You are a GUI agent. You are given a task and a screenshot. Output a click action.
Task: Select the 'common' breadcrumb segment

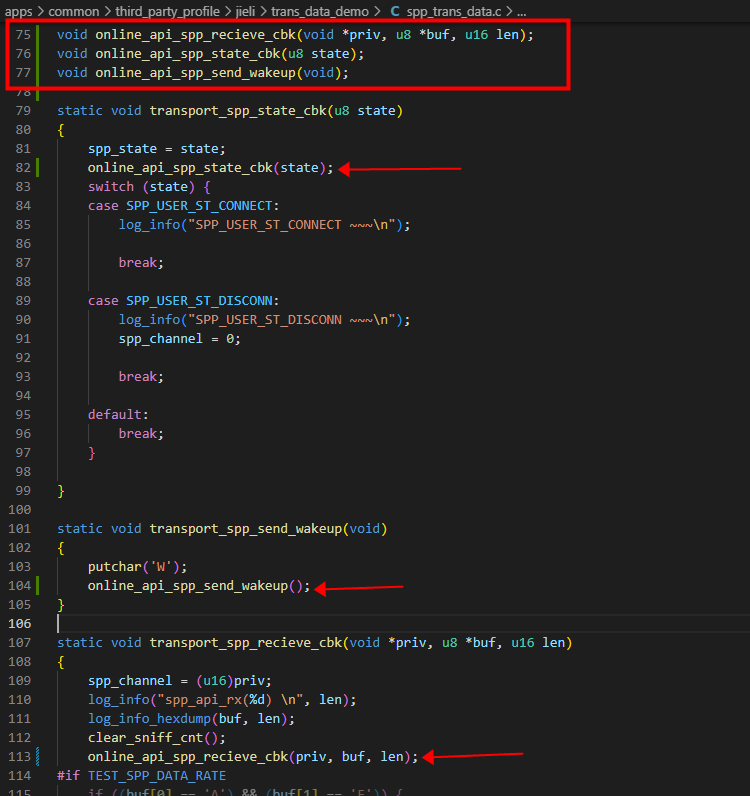pyautogui.click(x=74, y=11)
